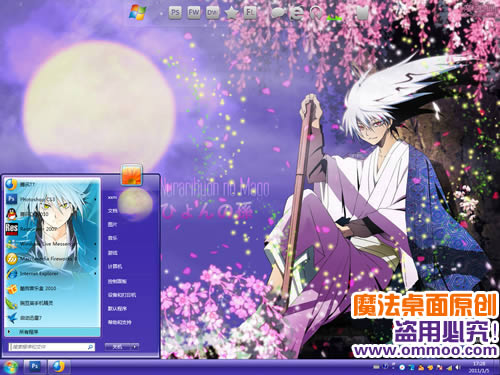Switch to Photoshop on the taskbar

(35, 366)
